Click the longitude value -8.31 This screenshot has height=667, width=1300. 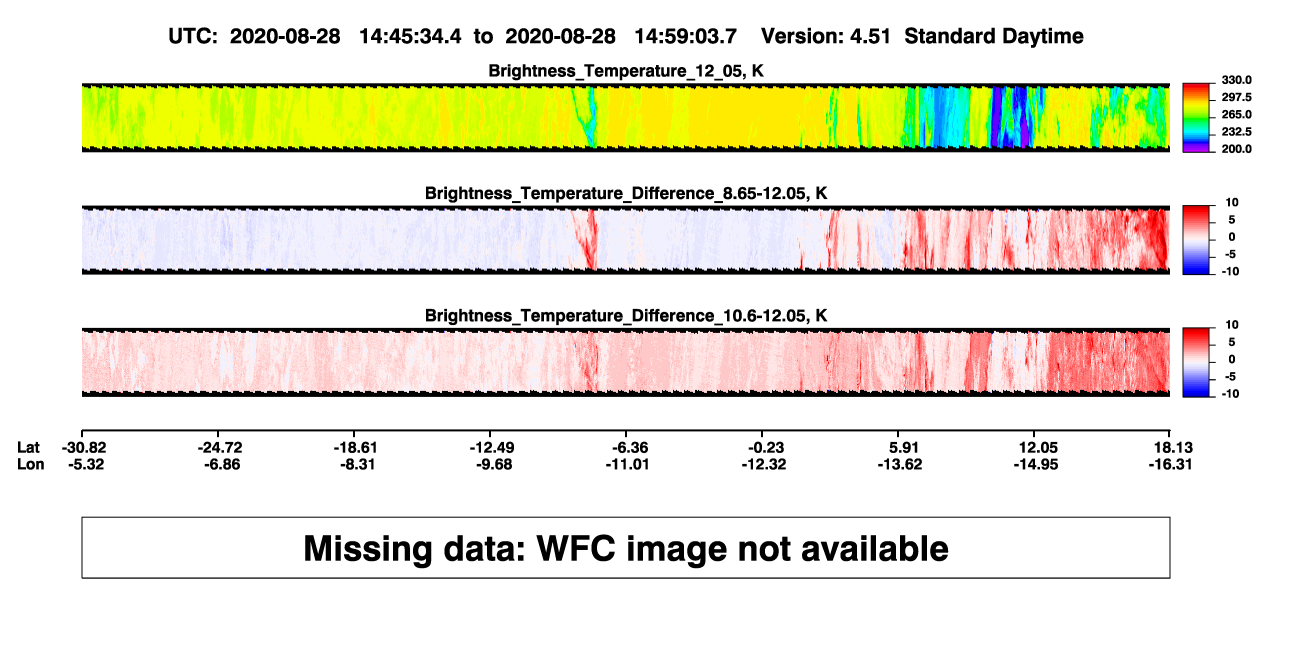click(357, 464)
